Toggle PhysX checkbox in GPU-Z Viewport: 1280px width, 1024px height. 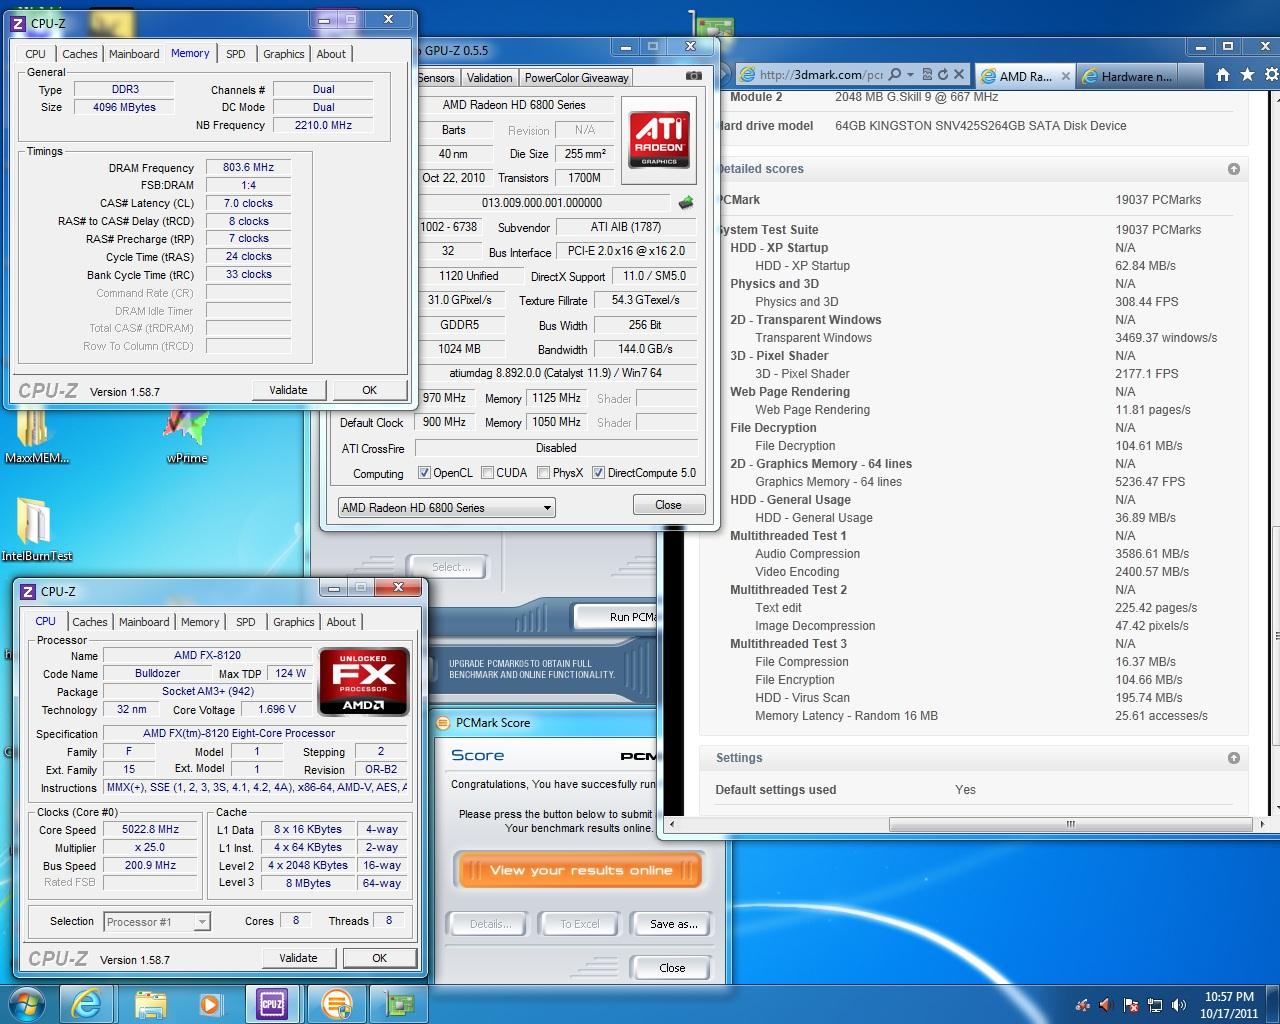(x=543, y=473)
